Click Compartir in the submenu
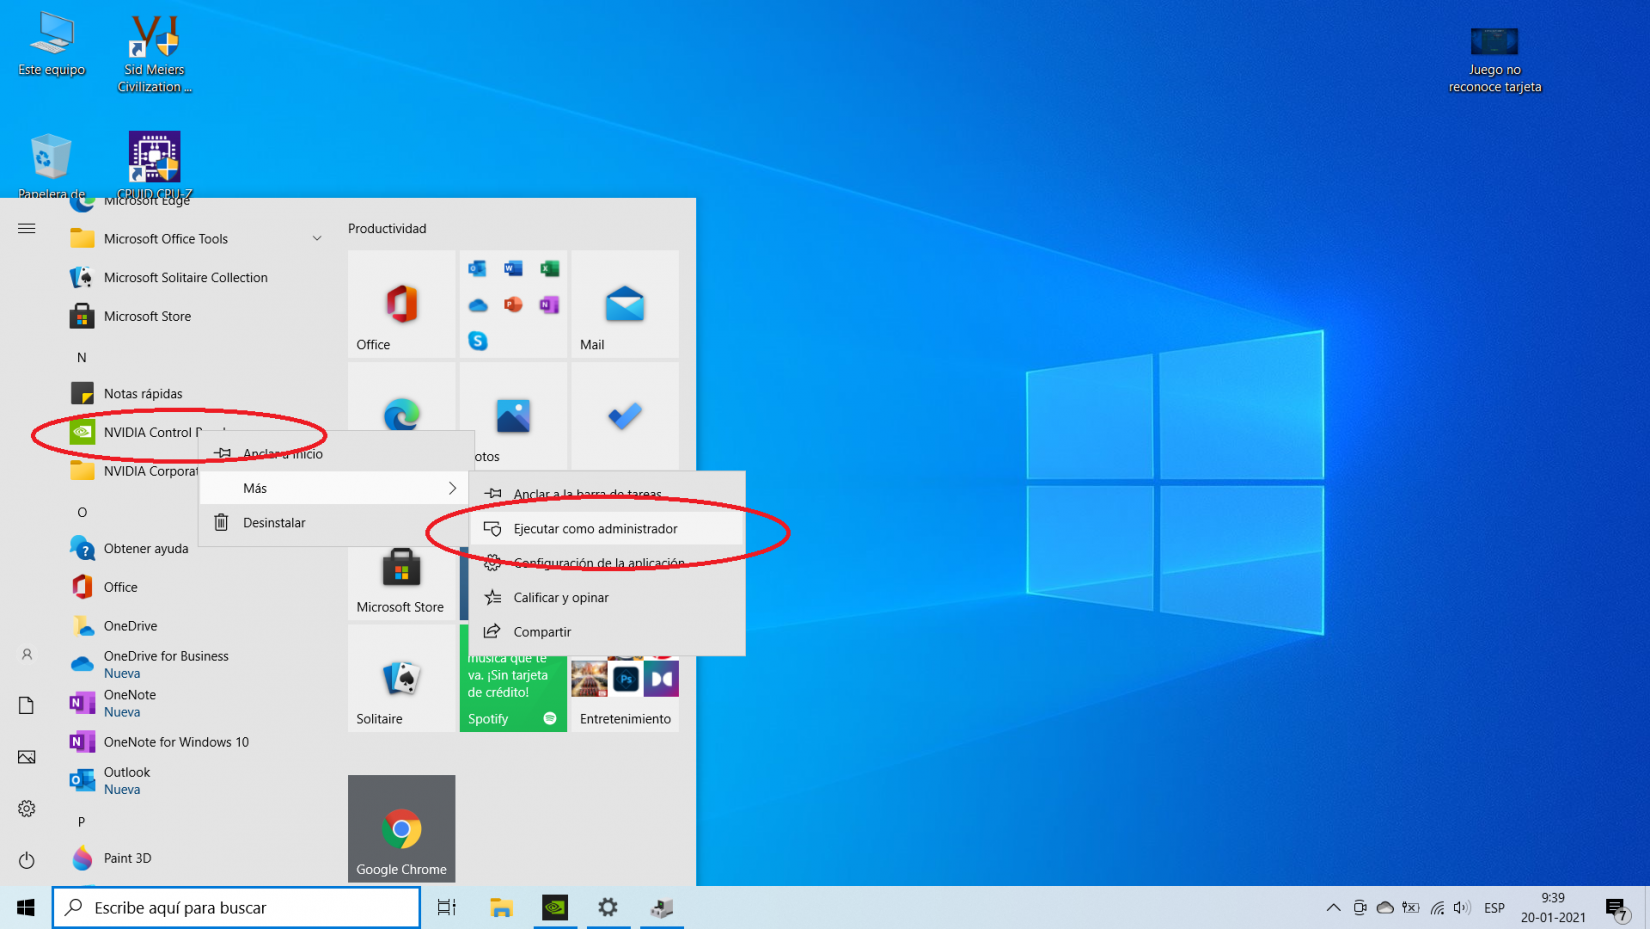Viewport: 1650px width, 929px height. tap(608, 632)
